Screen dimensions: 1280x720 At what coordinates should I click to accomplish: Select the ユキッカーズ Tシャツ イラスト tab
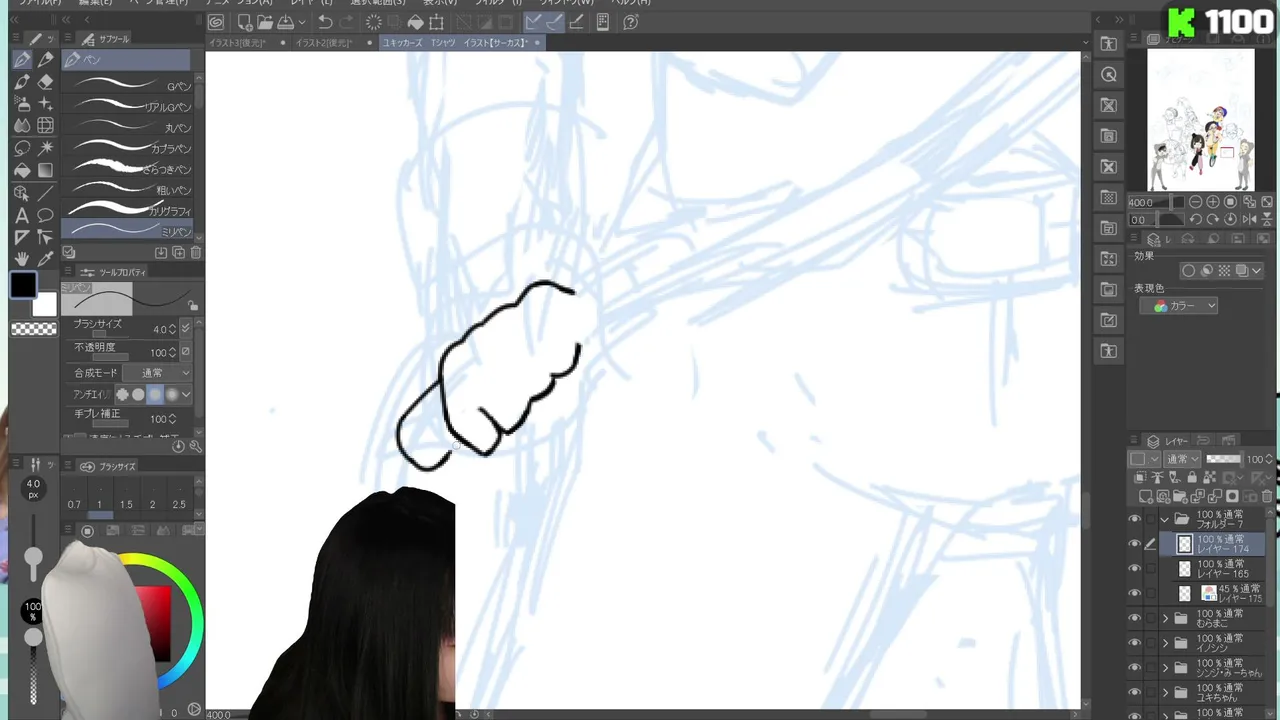point(461,43)
